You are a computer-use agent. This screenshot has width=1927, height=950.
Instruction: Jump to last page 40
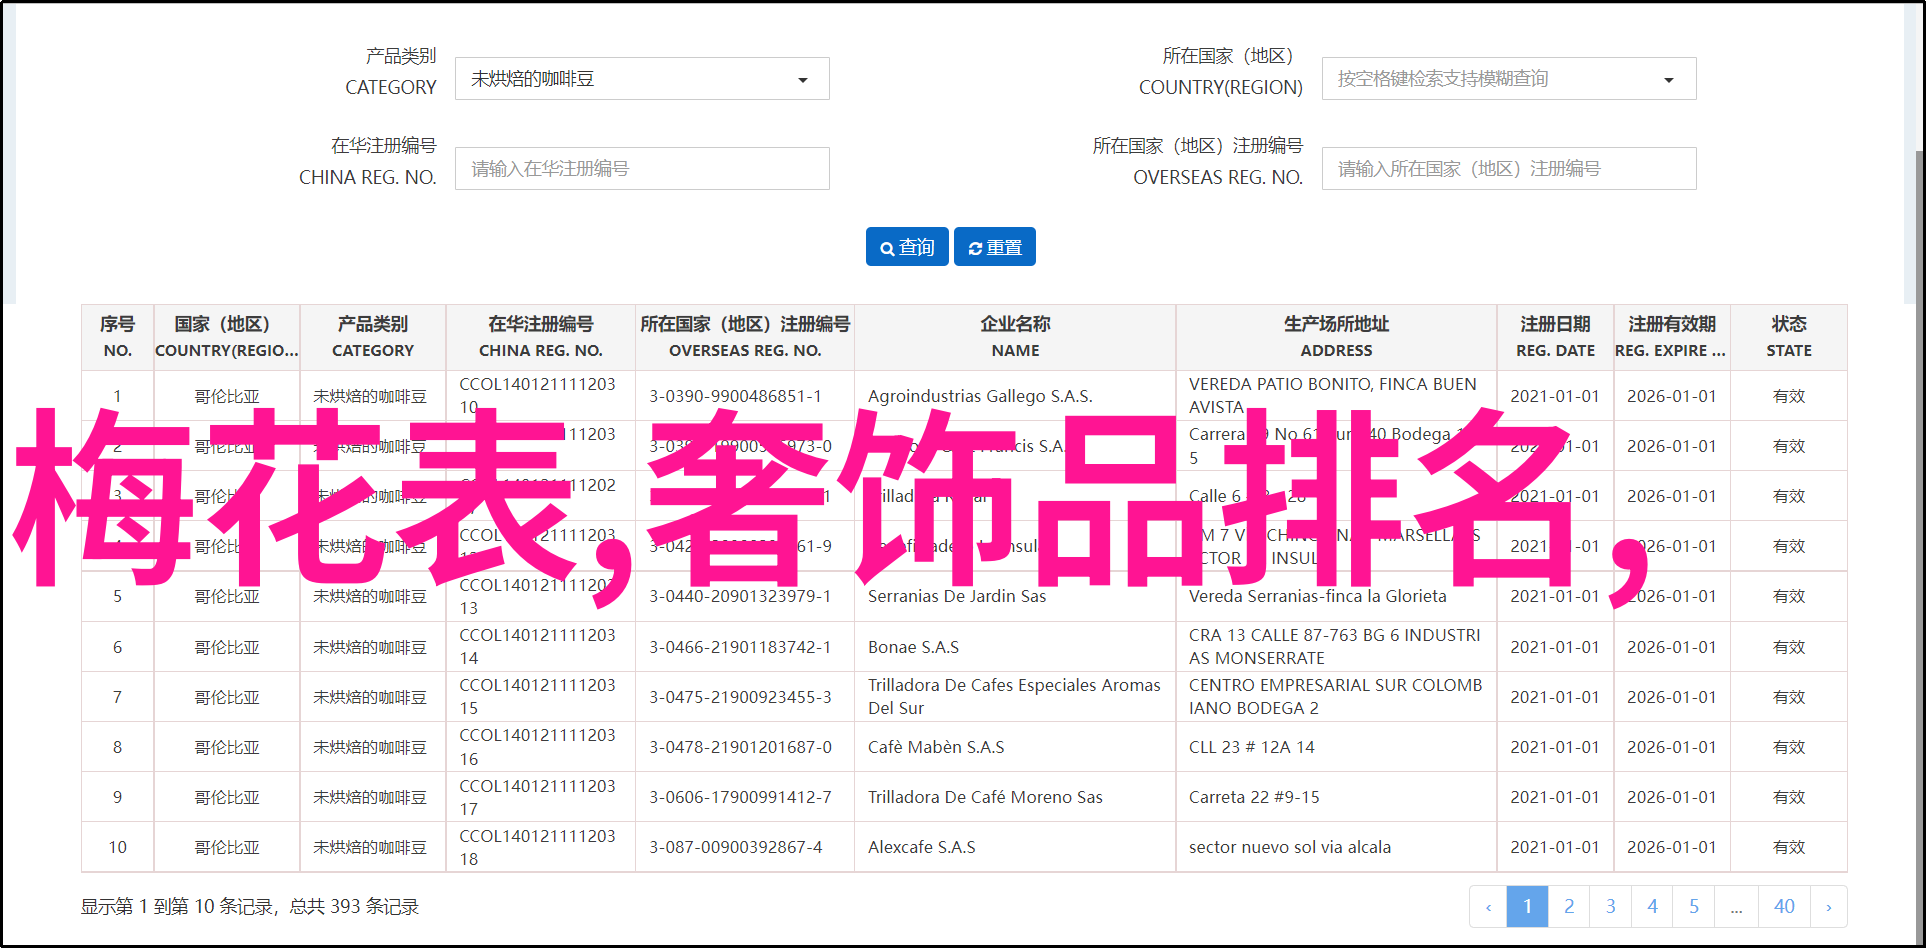tap(1784, 907)
